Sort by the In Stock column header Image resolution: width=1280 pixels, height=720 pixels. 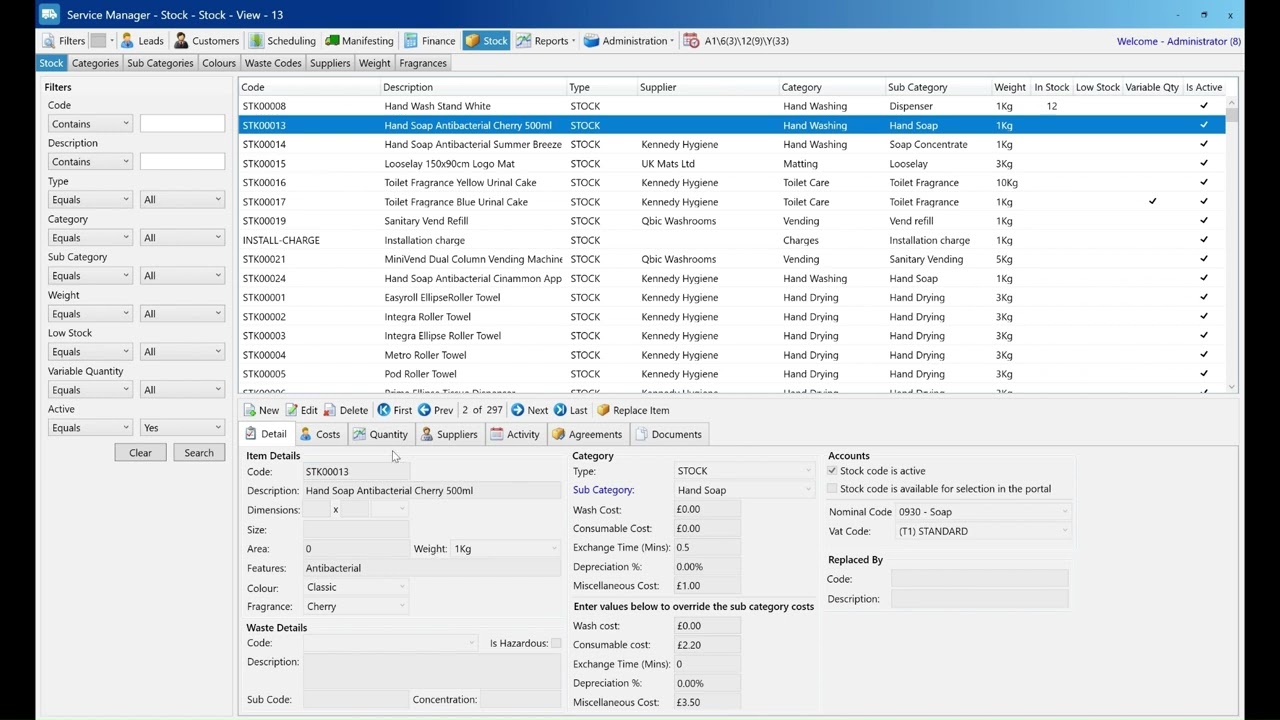1051,87
